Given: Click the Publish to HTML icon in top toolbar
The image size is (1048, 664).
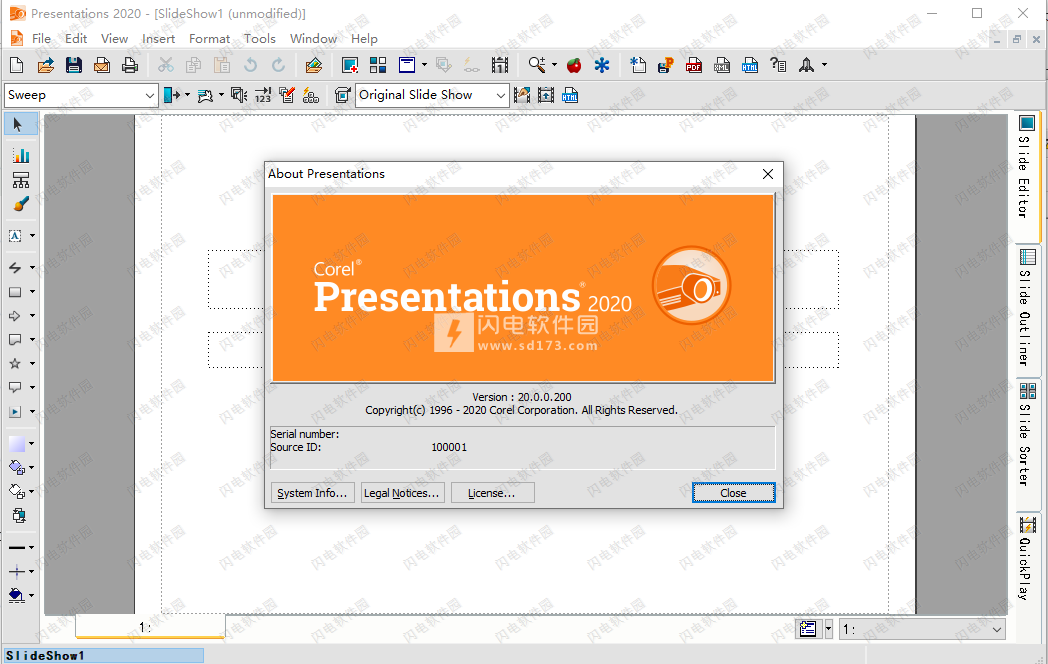Looking at the screenshot, I should tap(750, 65).
